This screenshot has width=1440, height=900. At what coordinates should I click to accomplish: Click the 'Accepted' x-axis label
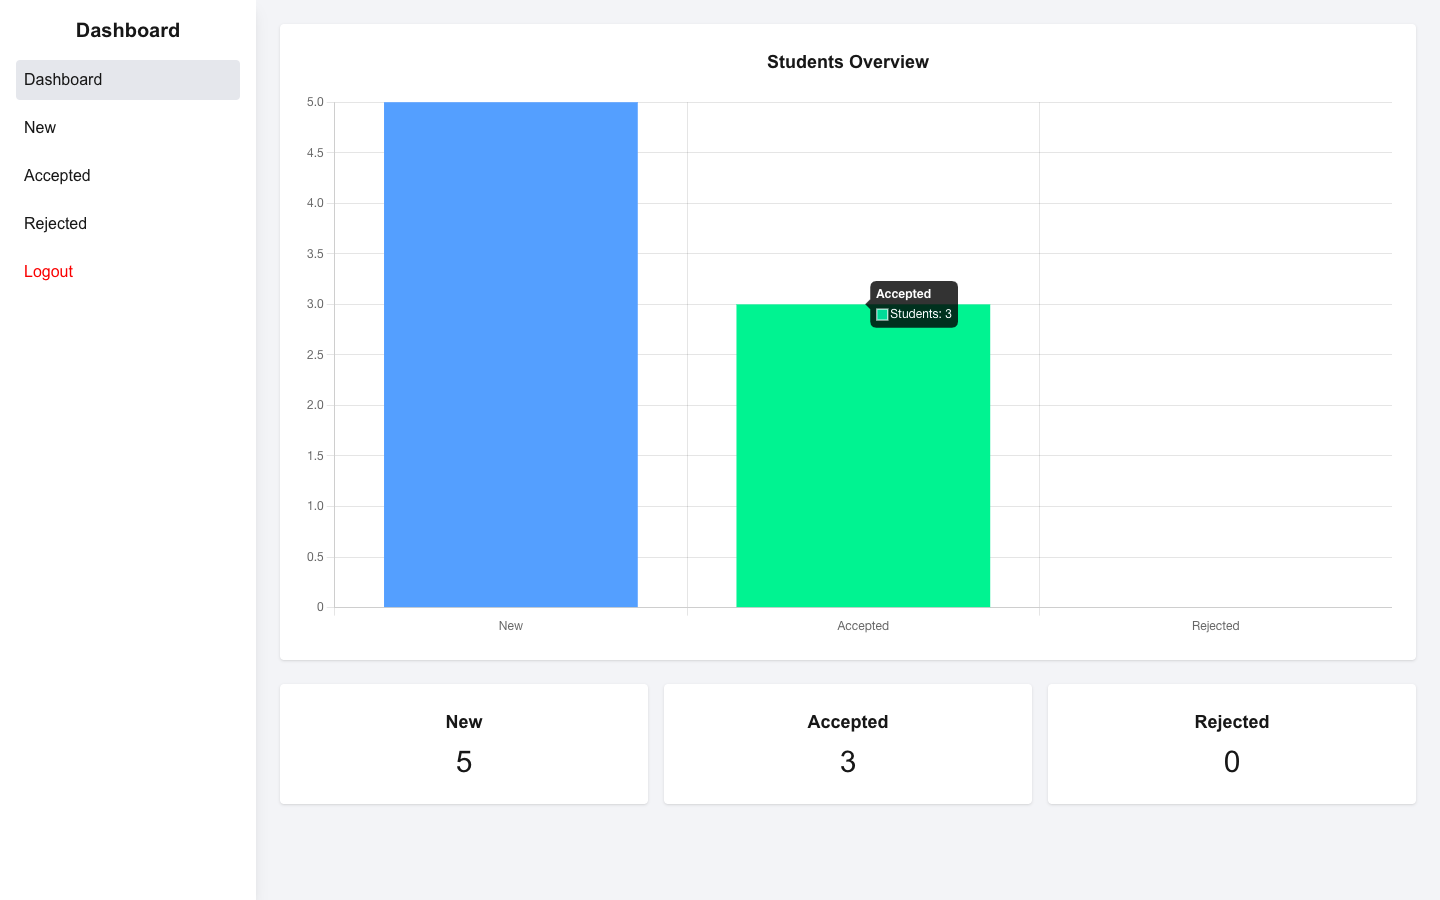tap(863, 626)
